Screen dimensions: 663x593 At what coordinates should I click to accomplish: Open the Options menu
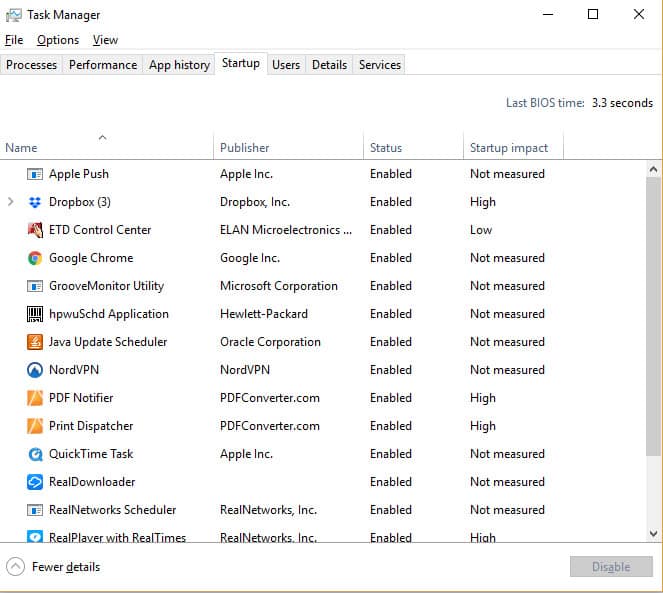[x=58, y=40]
